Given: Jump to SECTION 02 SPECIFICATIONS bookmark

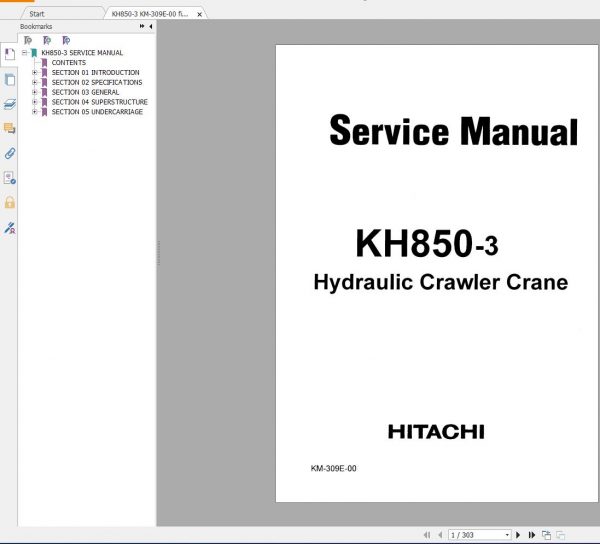Looking at the screenshot, I should click(97, 82).
